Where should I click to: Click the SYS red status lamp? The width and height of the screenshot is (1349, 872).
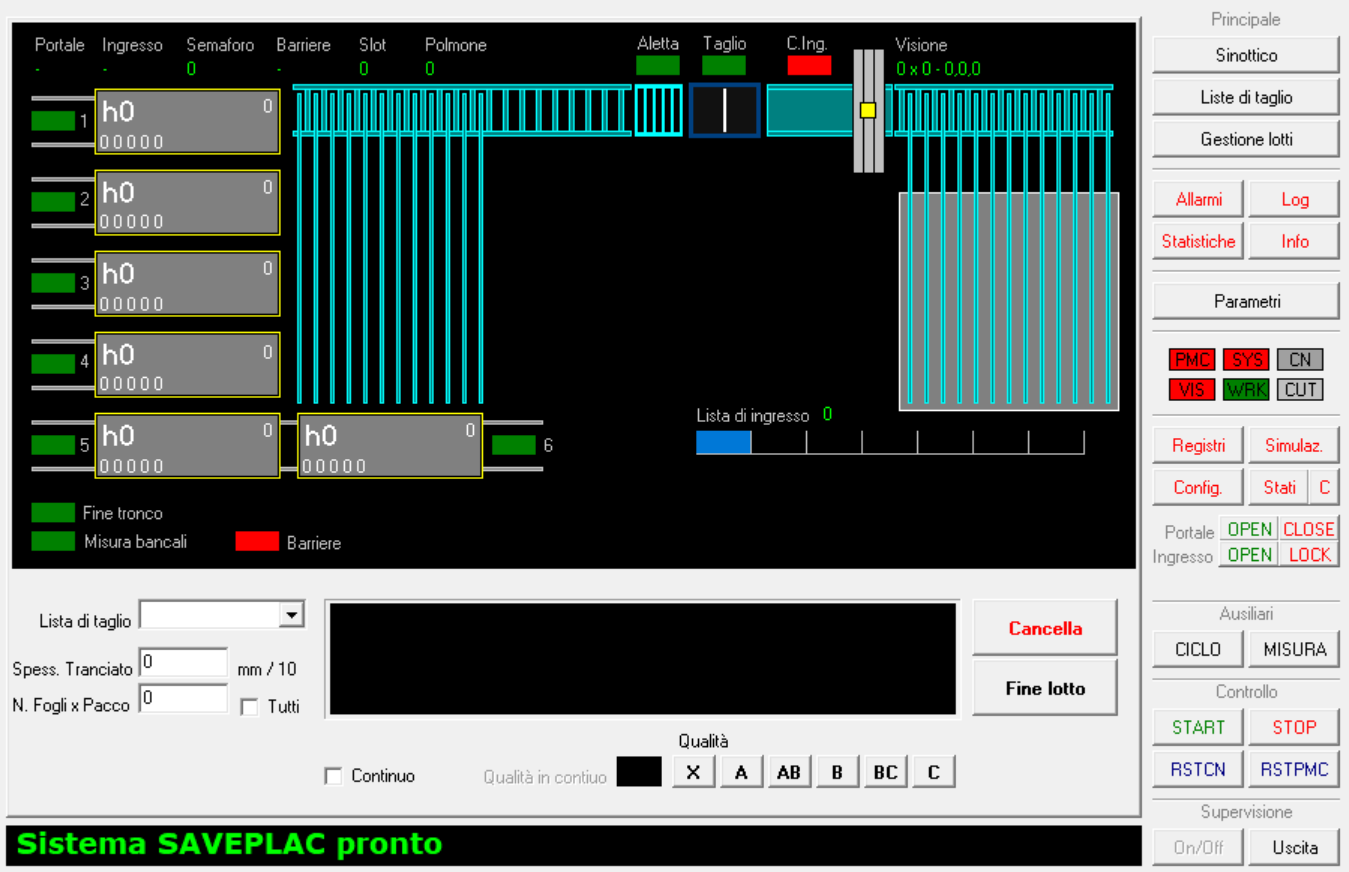[1246, 360]
